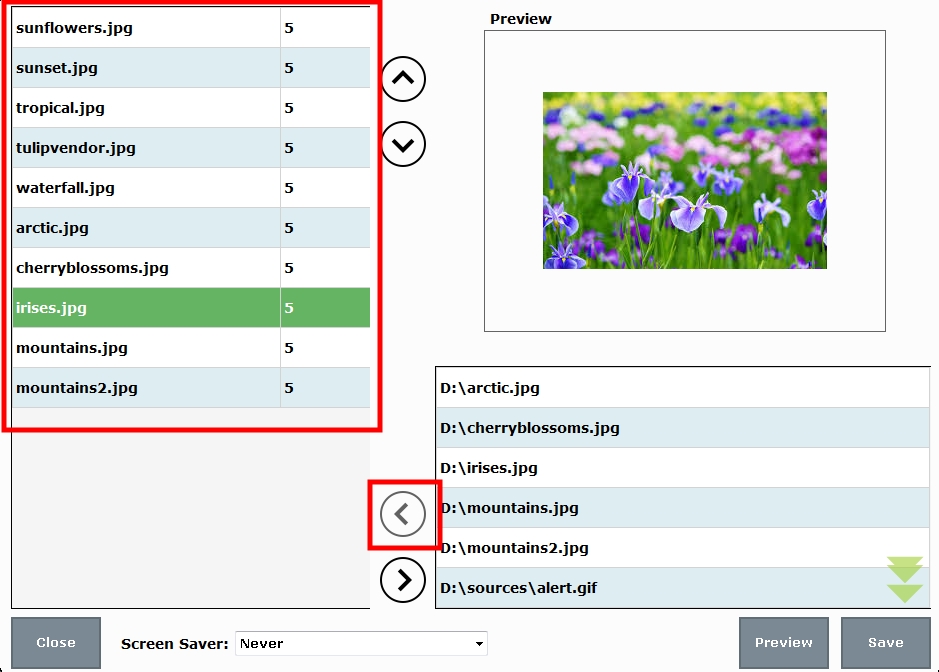This screenshot has height=672, width=939.
Task: Add the highlighted file to the slideshow list
Action: (x=402, y=515)
